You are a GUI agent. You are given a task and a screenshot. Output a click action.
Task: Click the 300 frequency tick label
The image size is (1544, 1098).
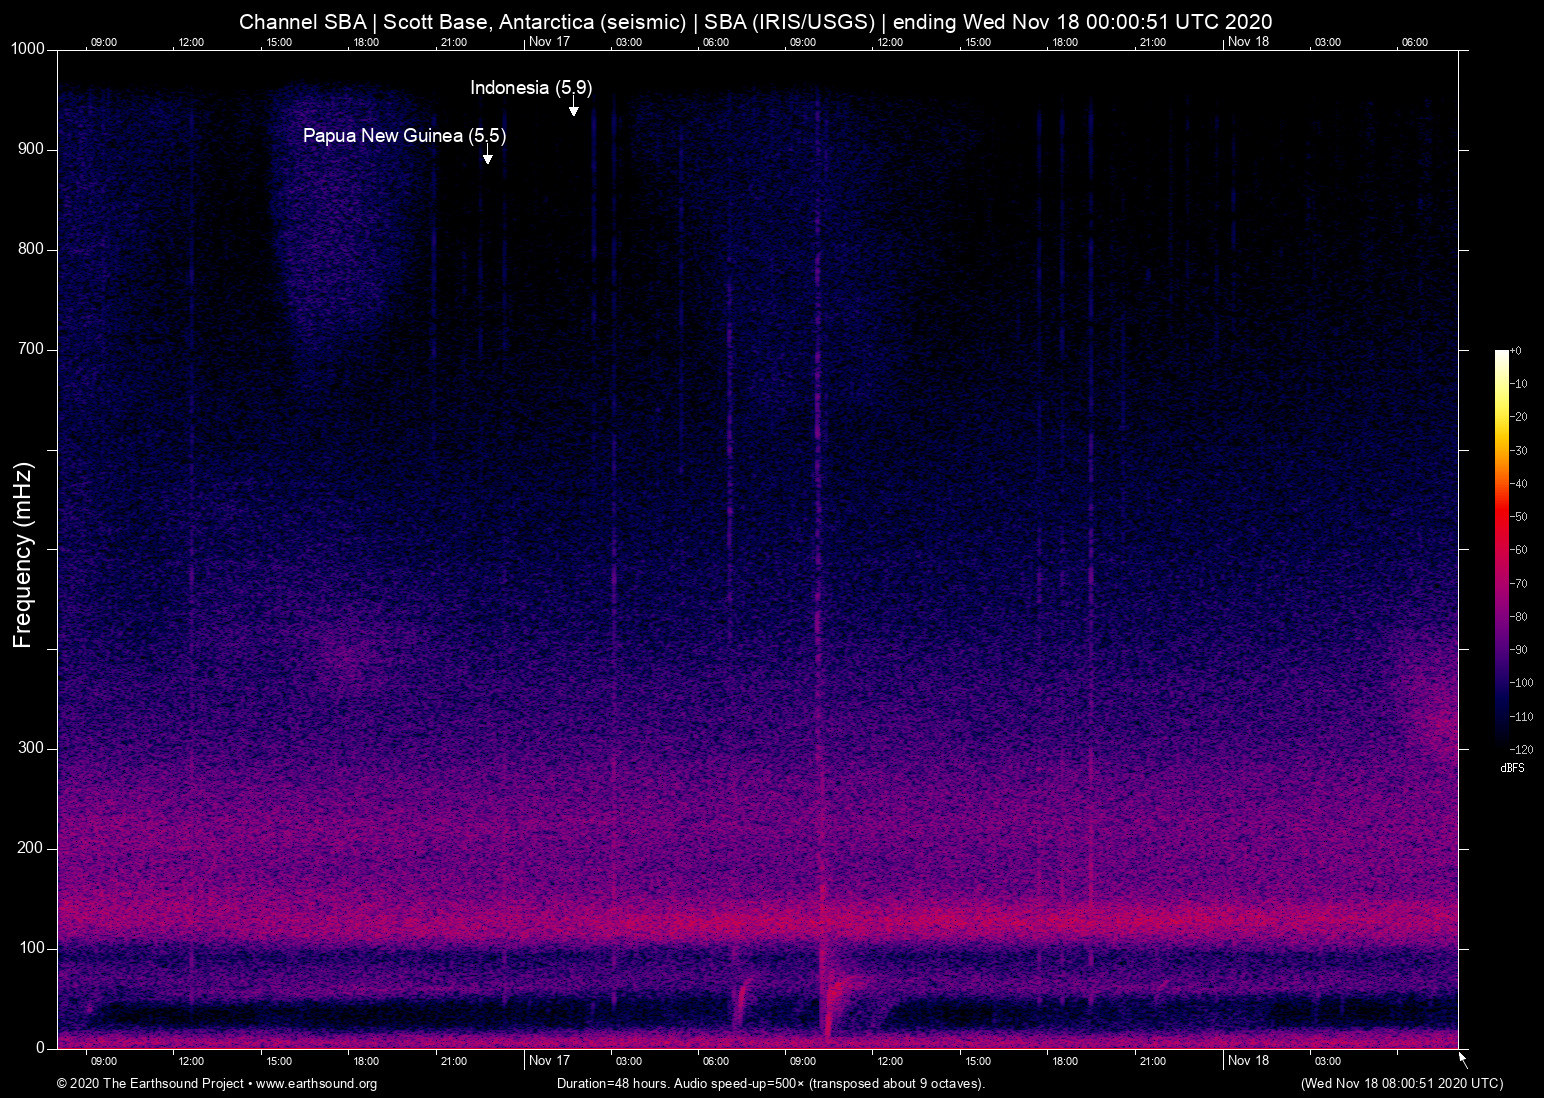(31, 748)
